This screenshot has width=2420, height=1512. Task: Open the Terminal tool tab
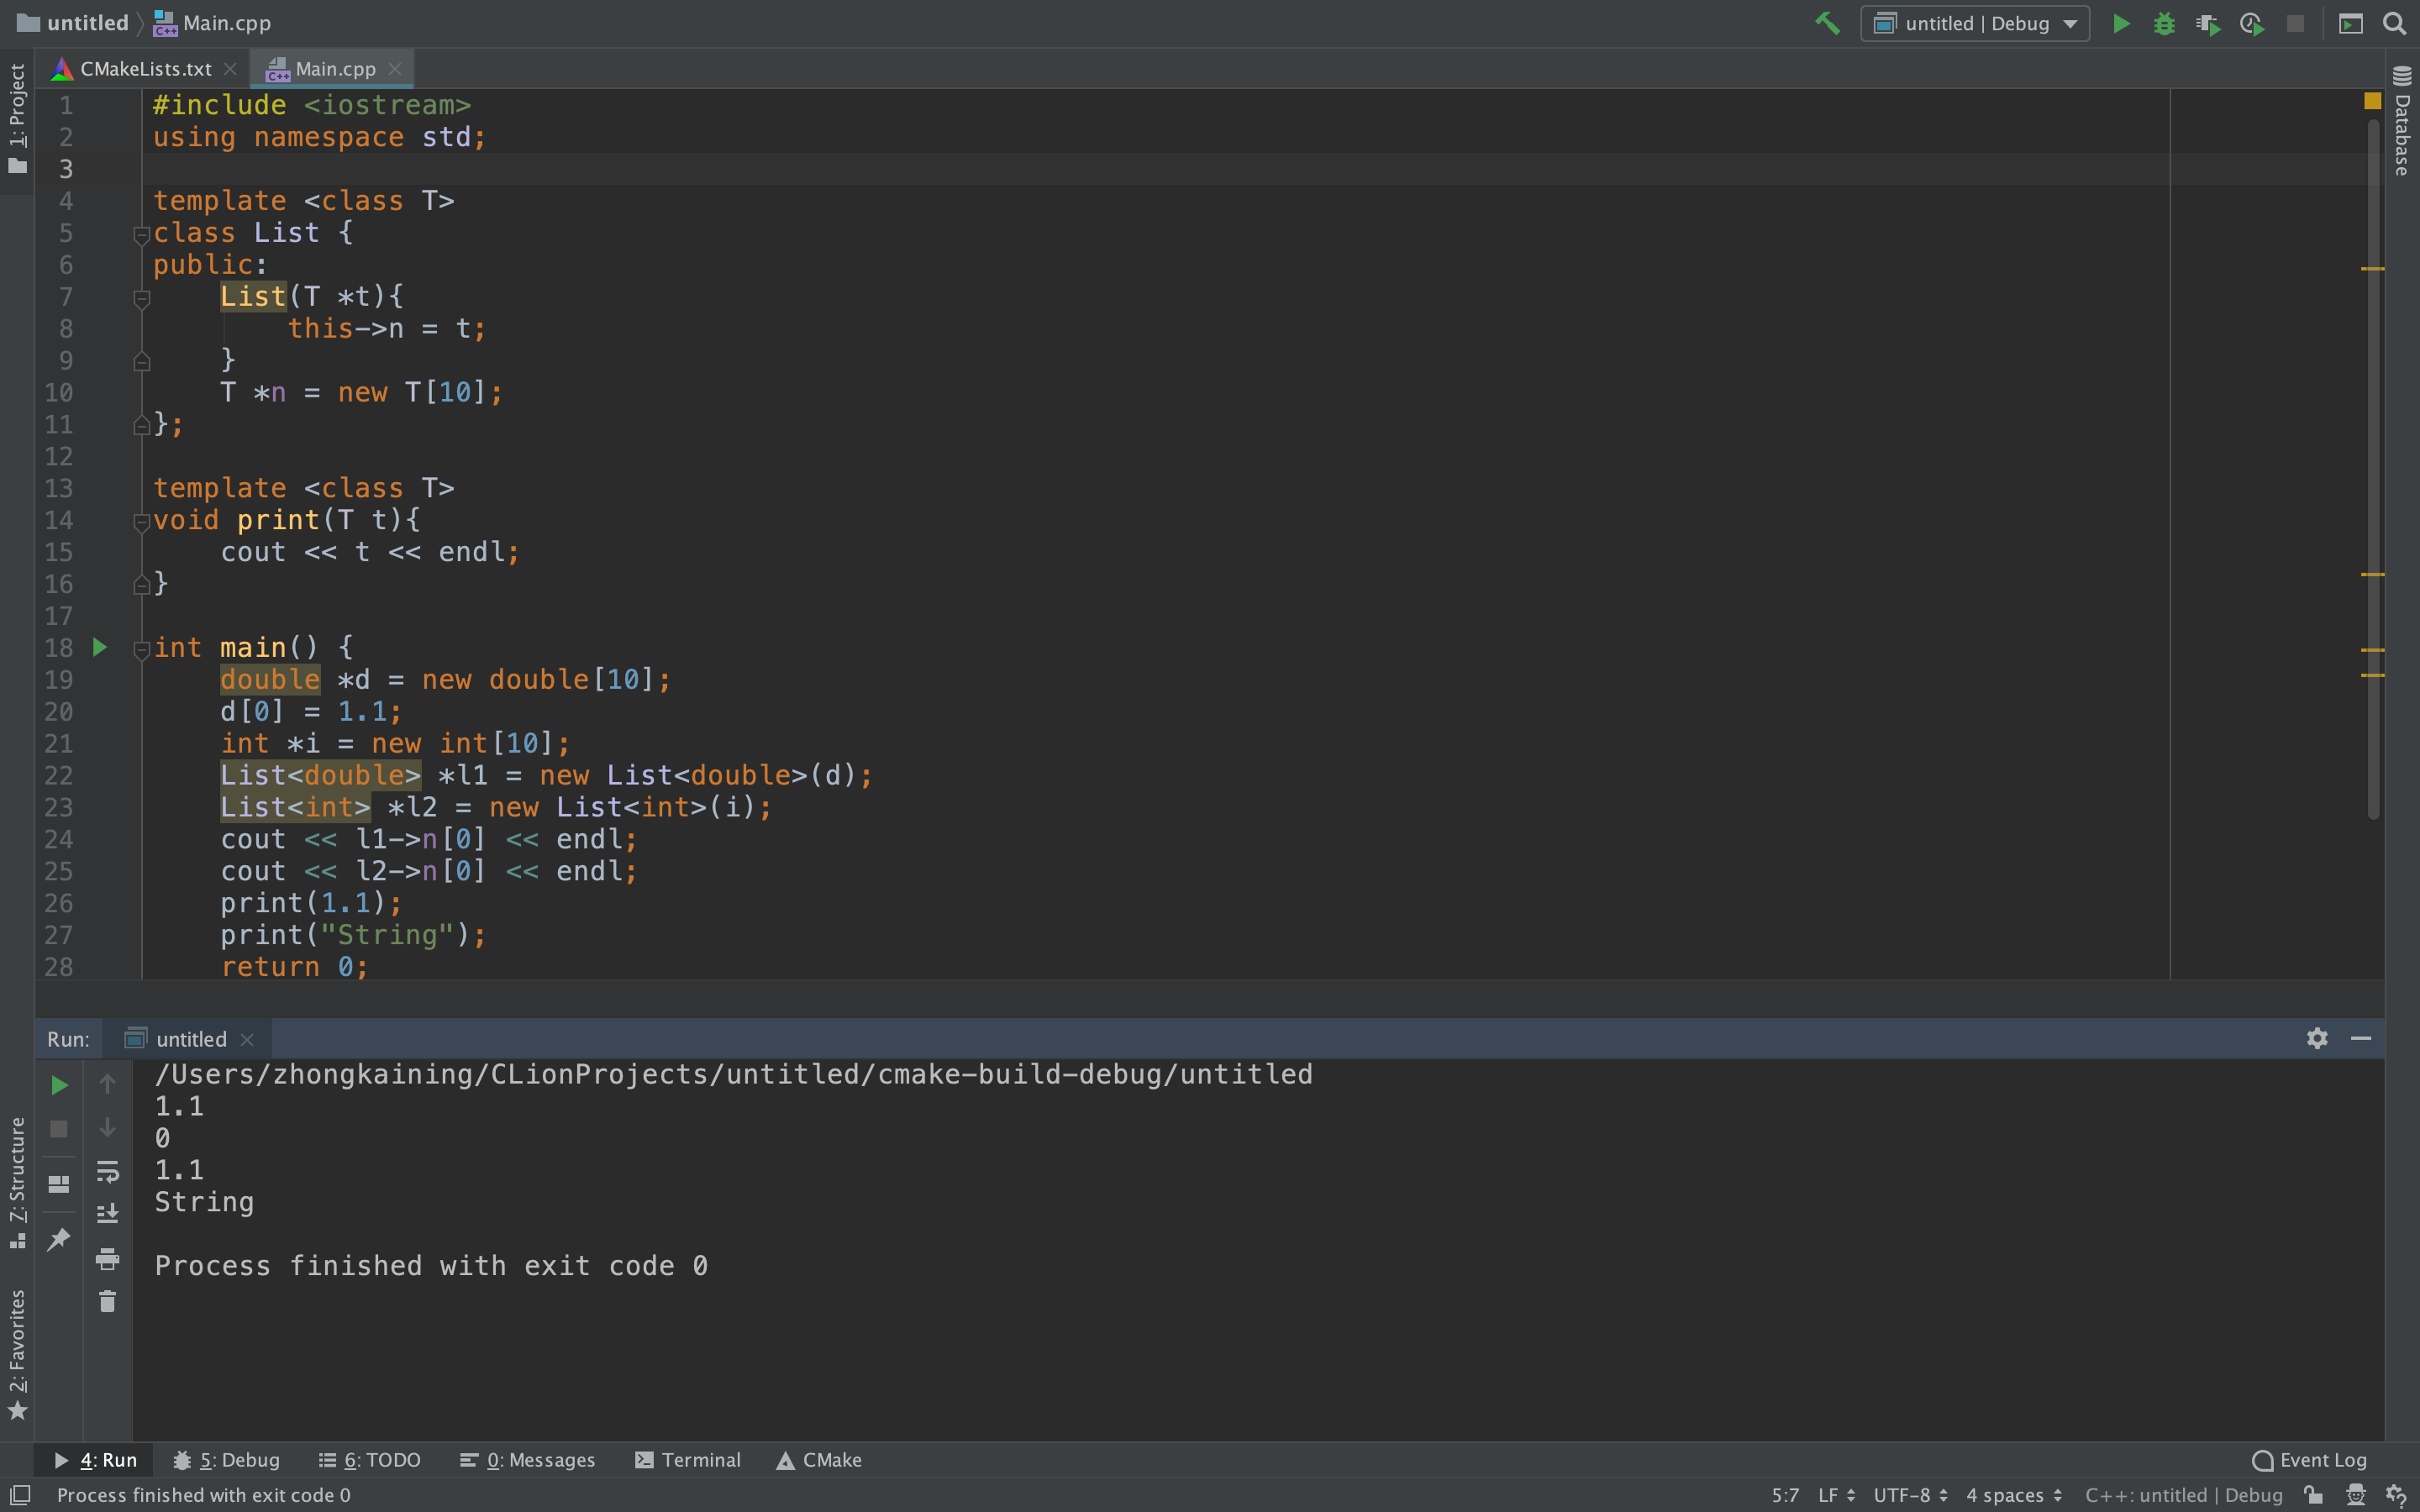688,1460
